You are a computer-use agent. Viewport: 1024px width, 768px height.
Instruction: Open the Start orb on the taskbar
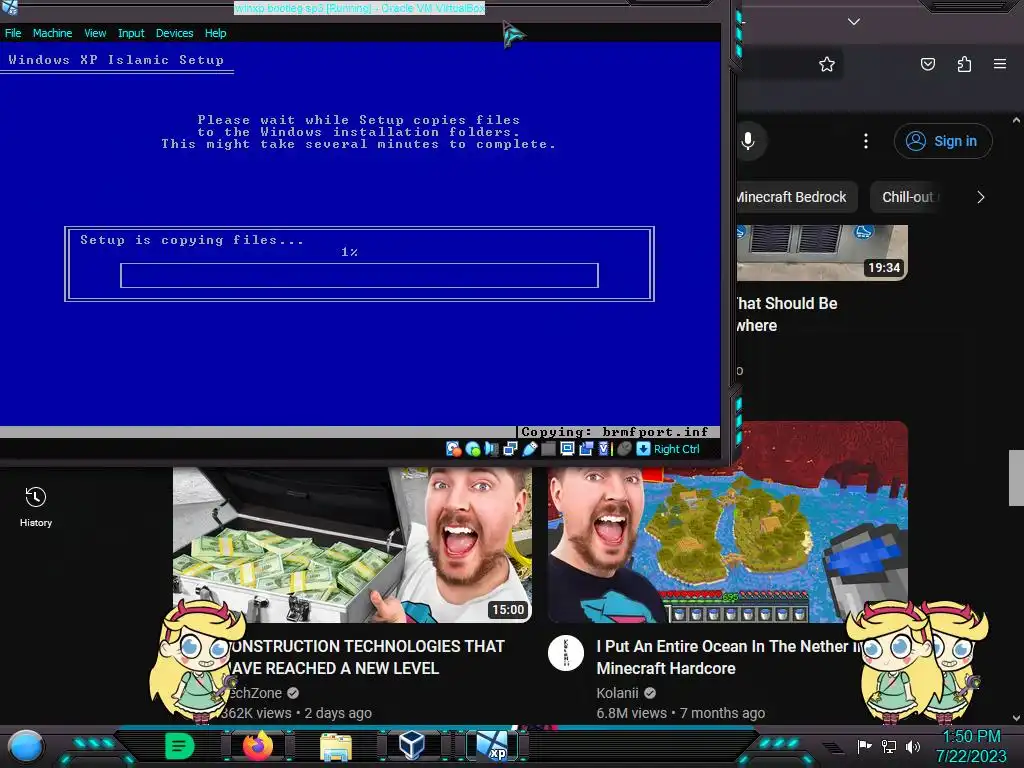[26, 746]
